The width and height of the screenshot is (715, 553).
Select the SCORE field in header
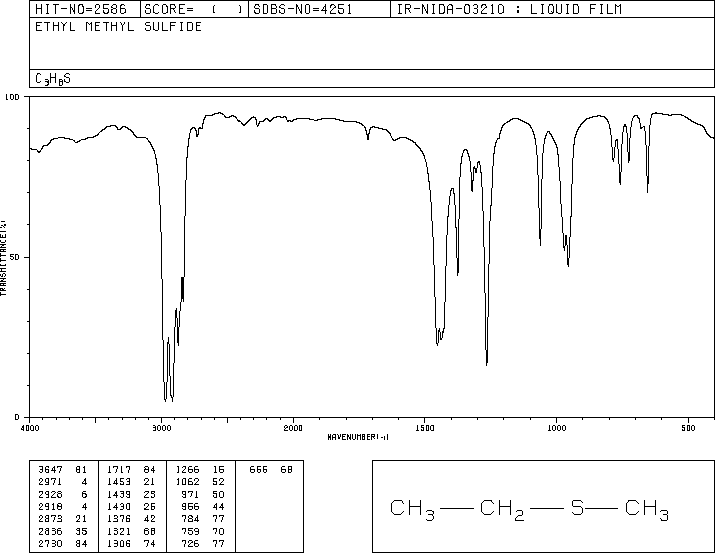tap(194, 9)
